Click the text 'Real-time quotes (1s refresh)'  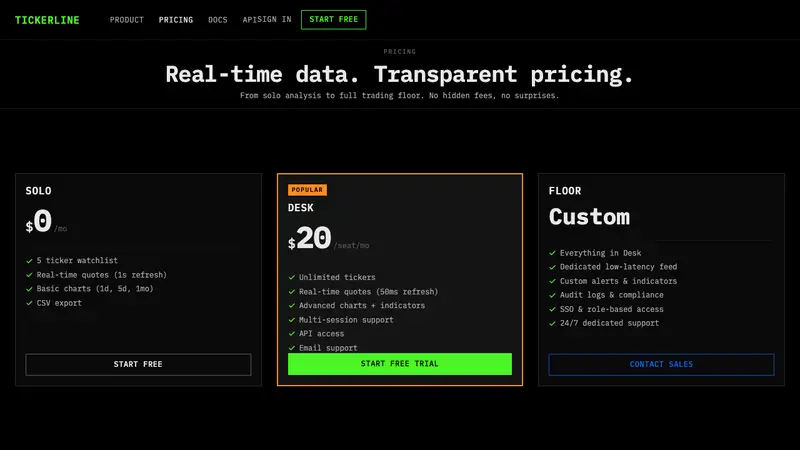click(x=102, y=275)
